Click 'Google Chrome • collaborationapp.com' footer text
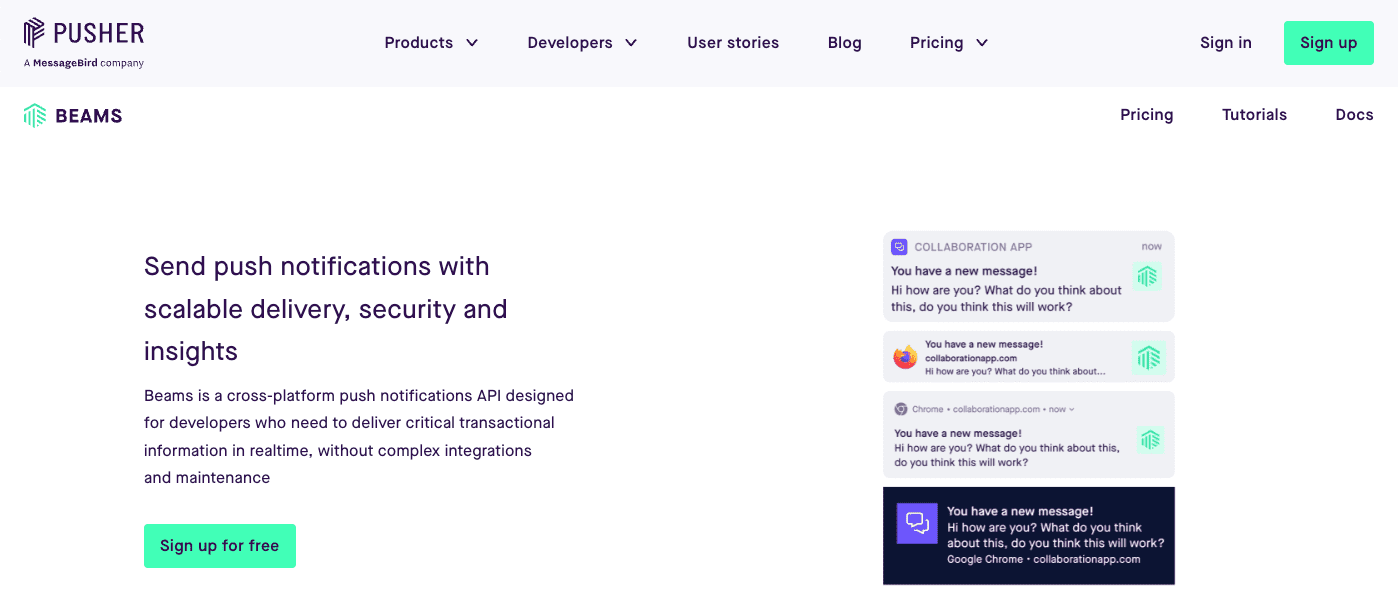The width and height of the screenshot is (1398, 605). point(1044,559)
